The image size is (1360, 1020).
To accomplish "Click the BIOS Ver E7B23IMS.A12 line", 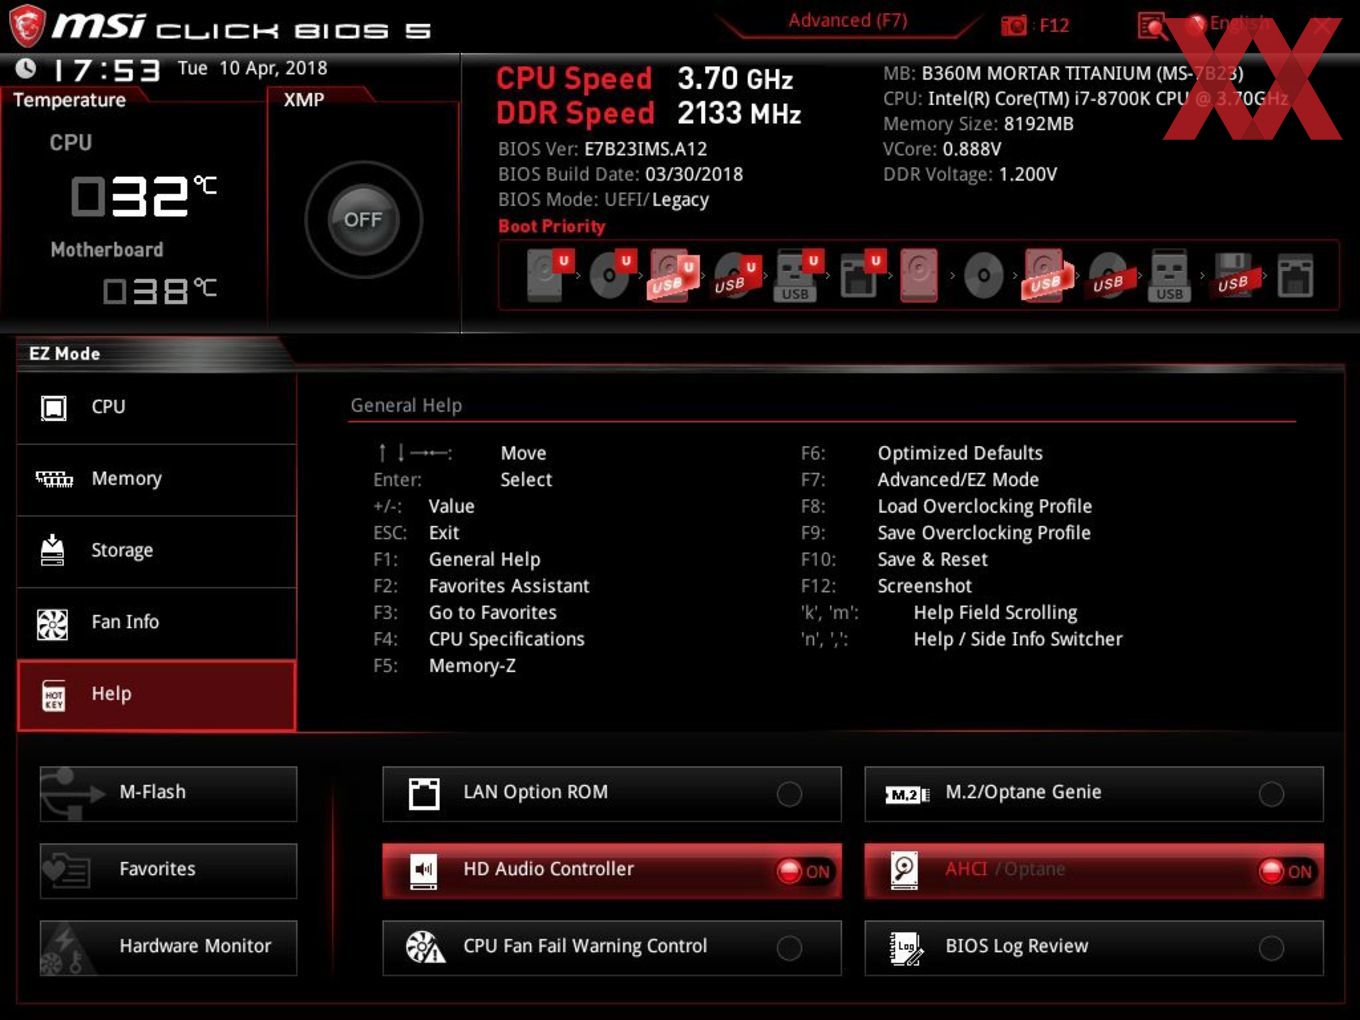I will (x=602, y=149).
